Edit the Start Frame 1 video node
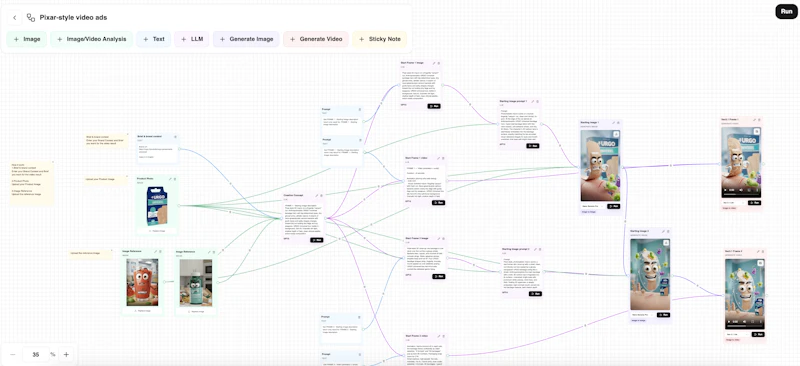 pyautogui.click(x=439, y=158)
